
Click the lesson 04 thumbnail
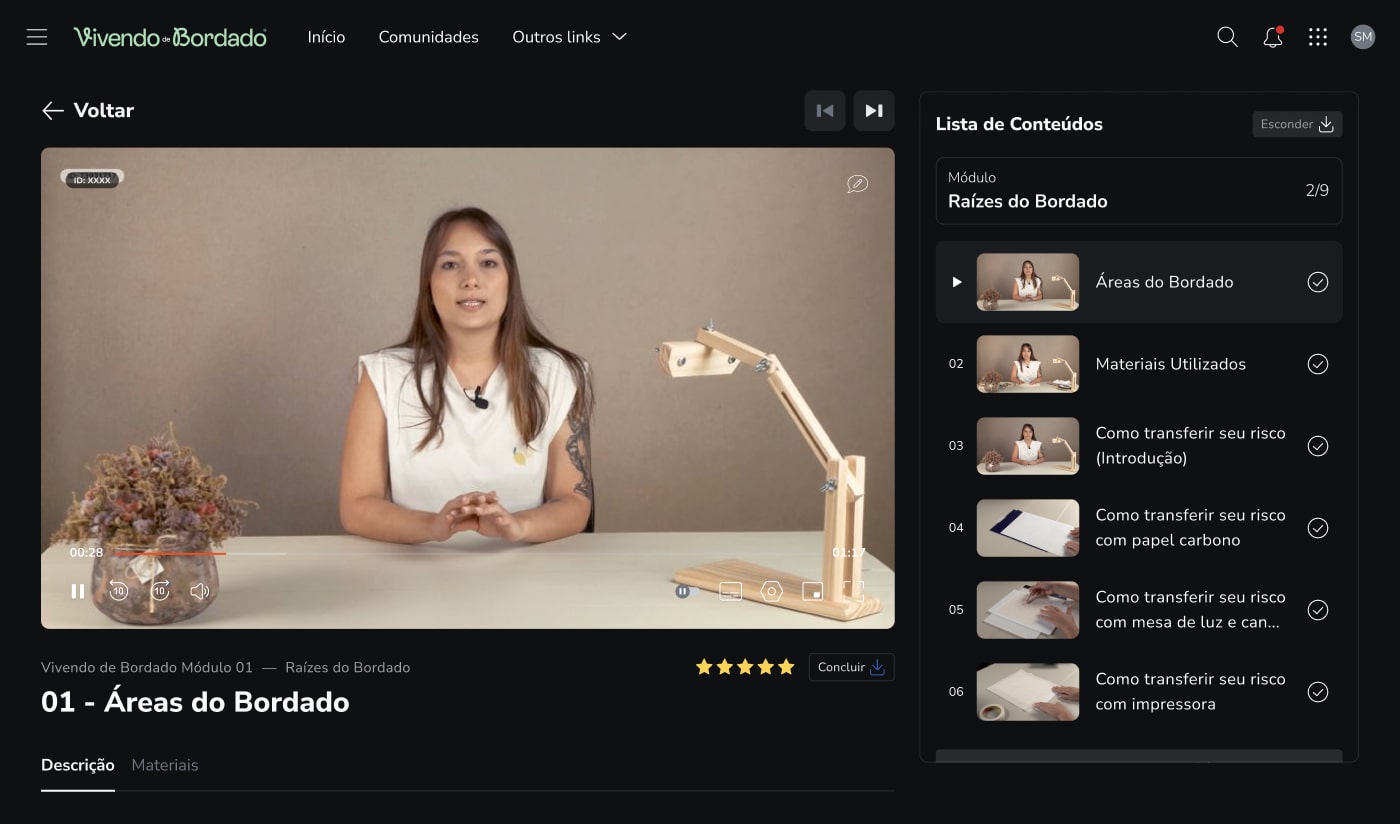point(1028,528)
